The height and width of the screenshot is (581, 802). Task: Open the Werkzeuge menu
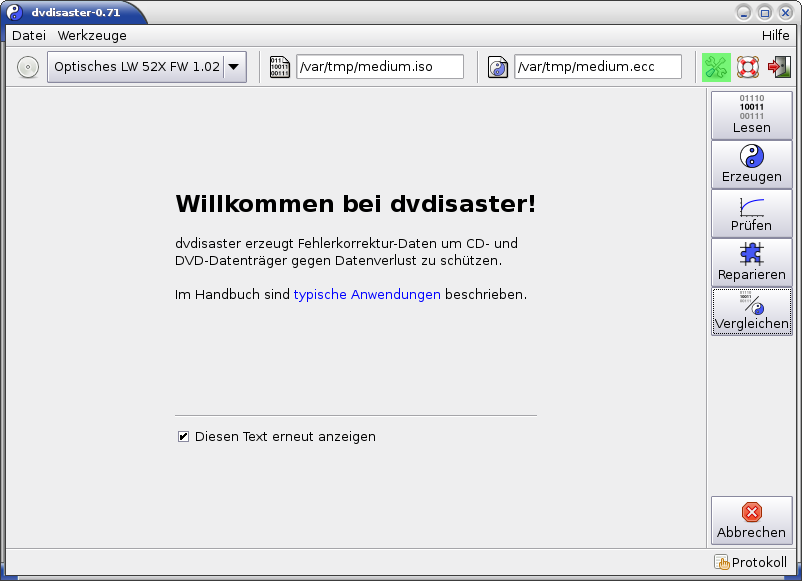click(92, 35)
